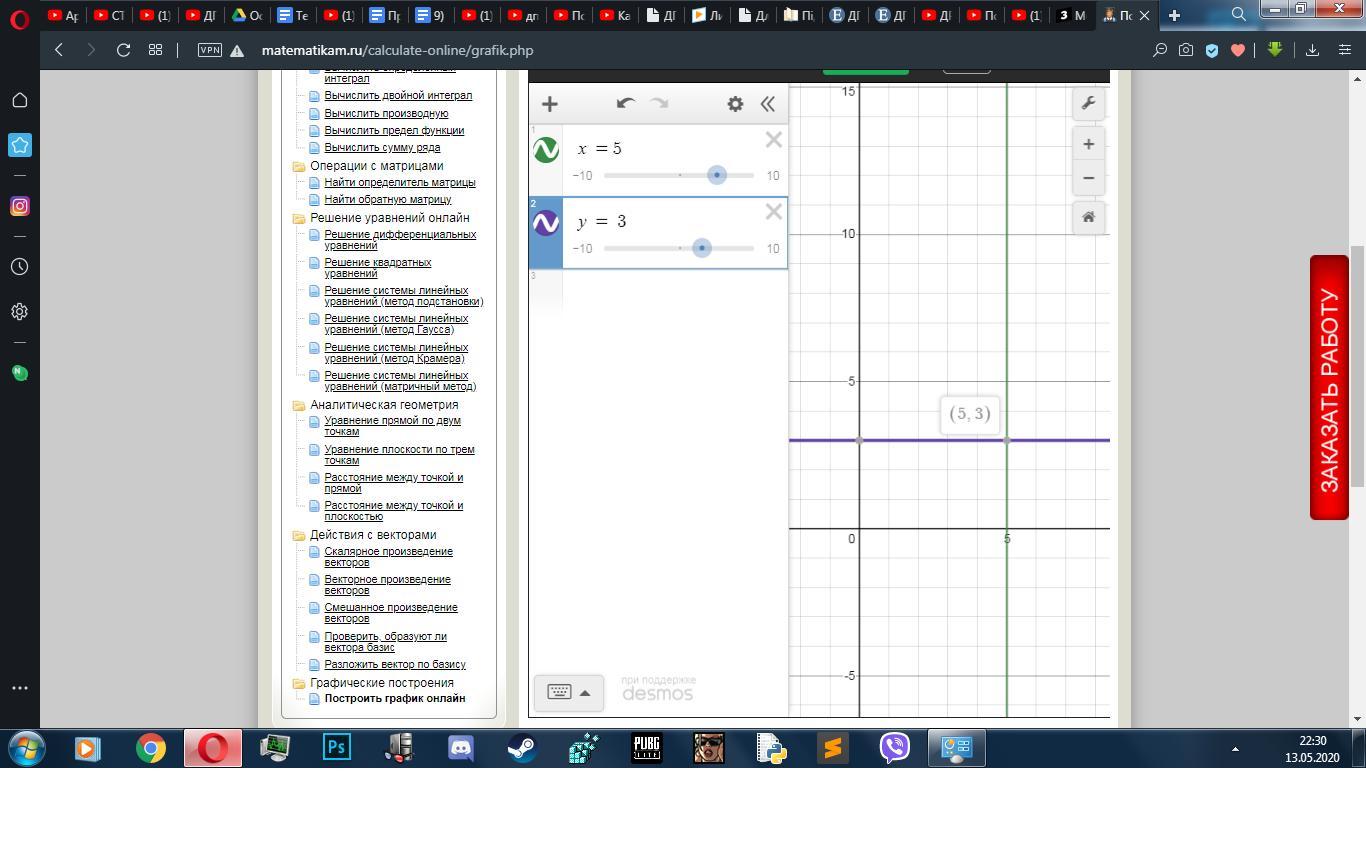Collapse the expression list panel
The image size is (1366, 849).
click(x=768, y=104)
